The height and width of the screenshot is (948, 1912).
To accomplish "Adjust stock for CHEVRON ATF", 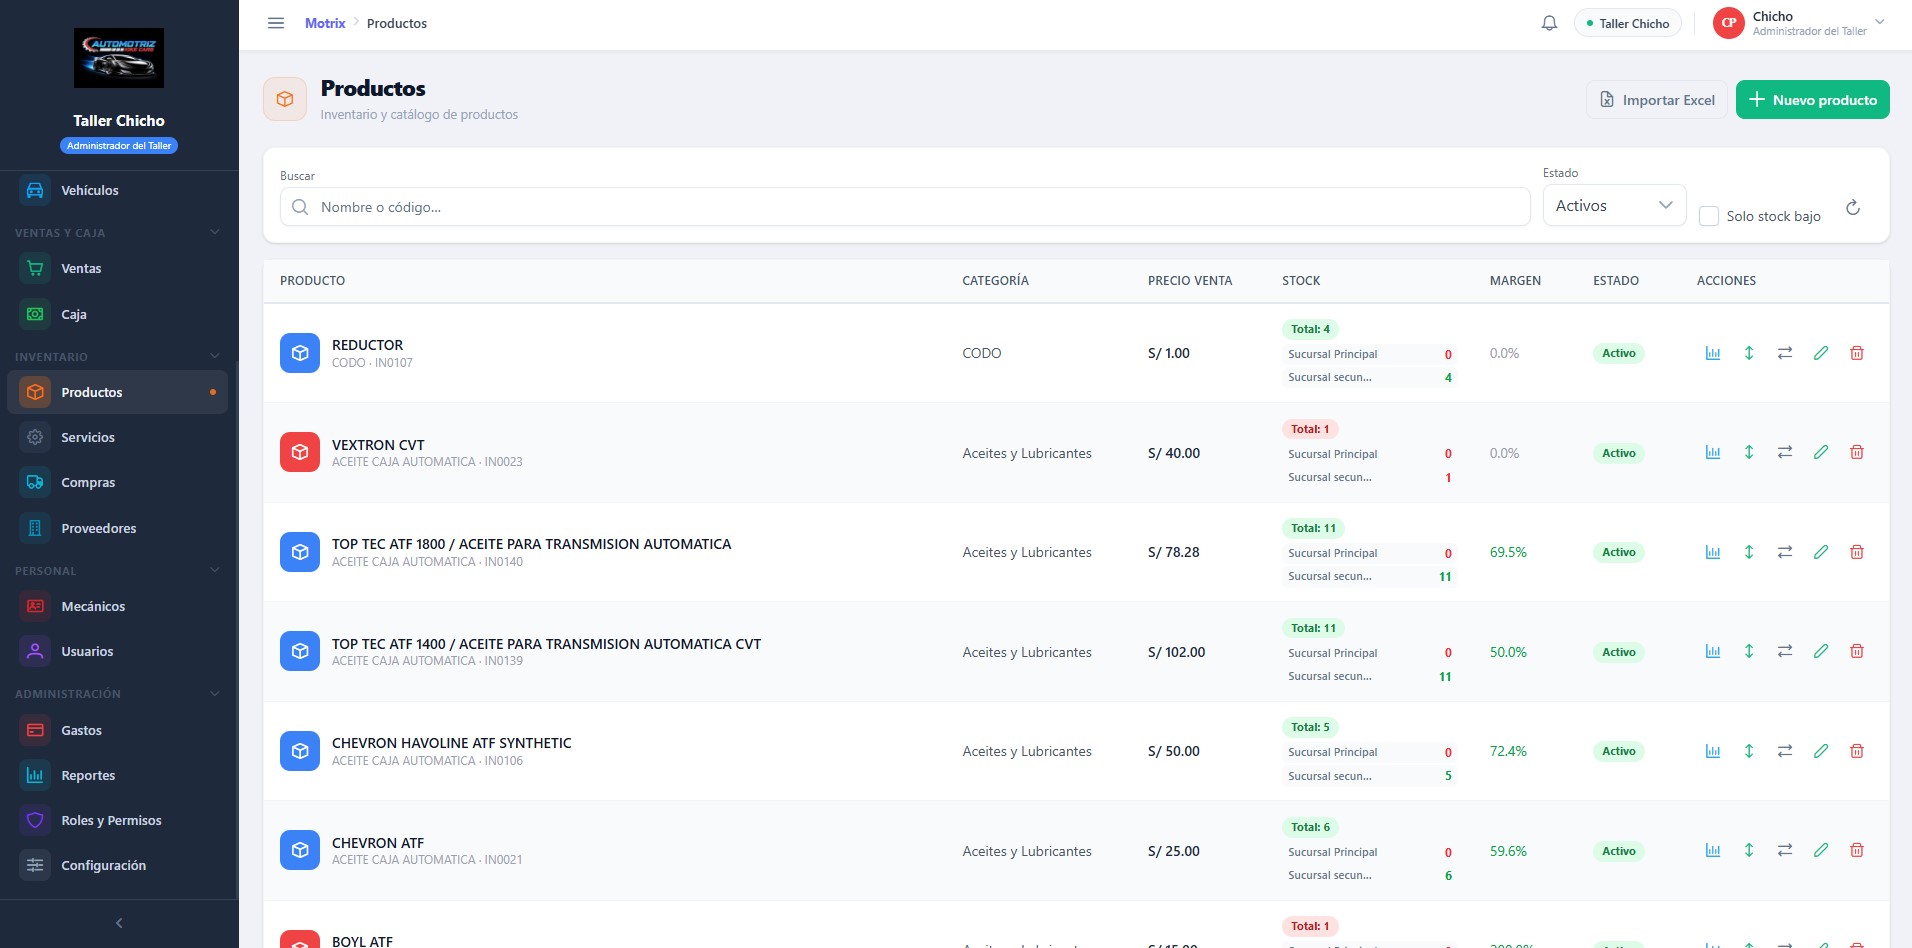I will click(1749, 850).
